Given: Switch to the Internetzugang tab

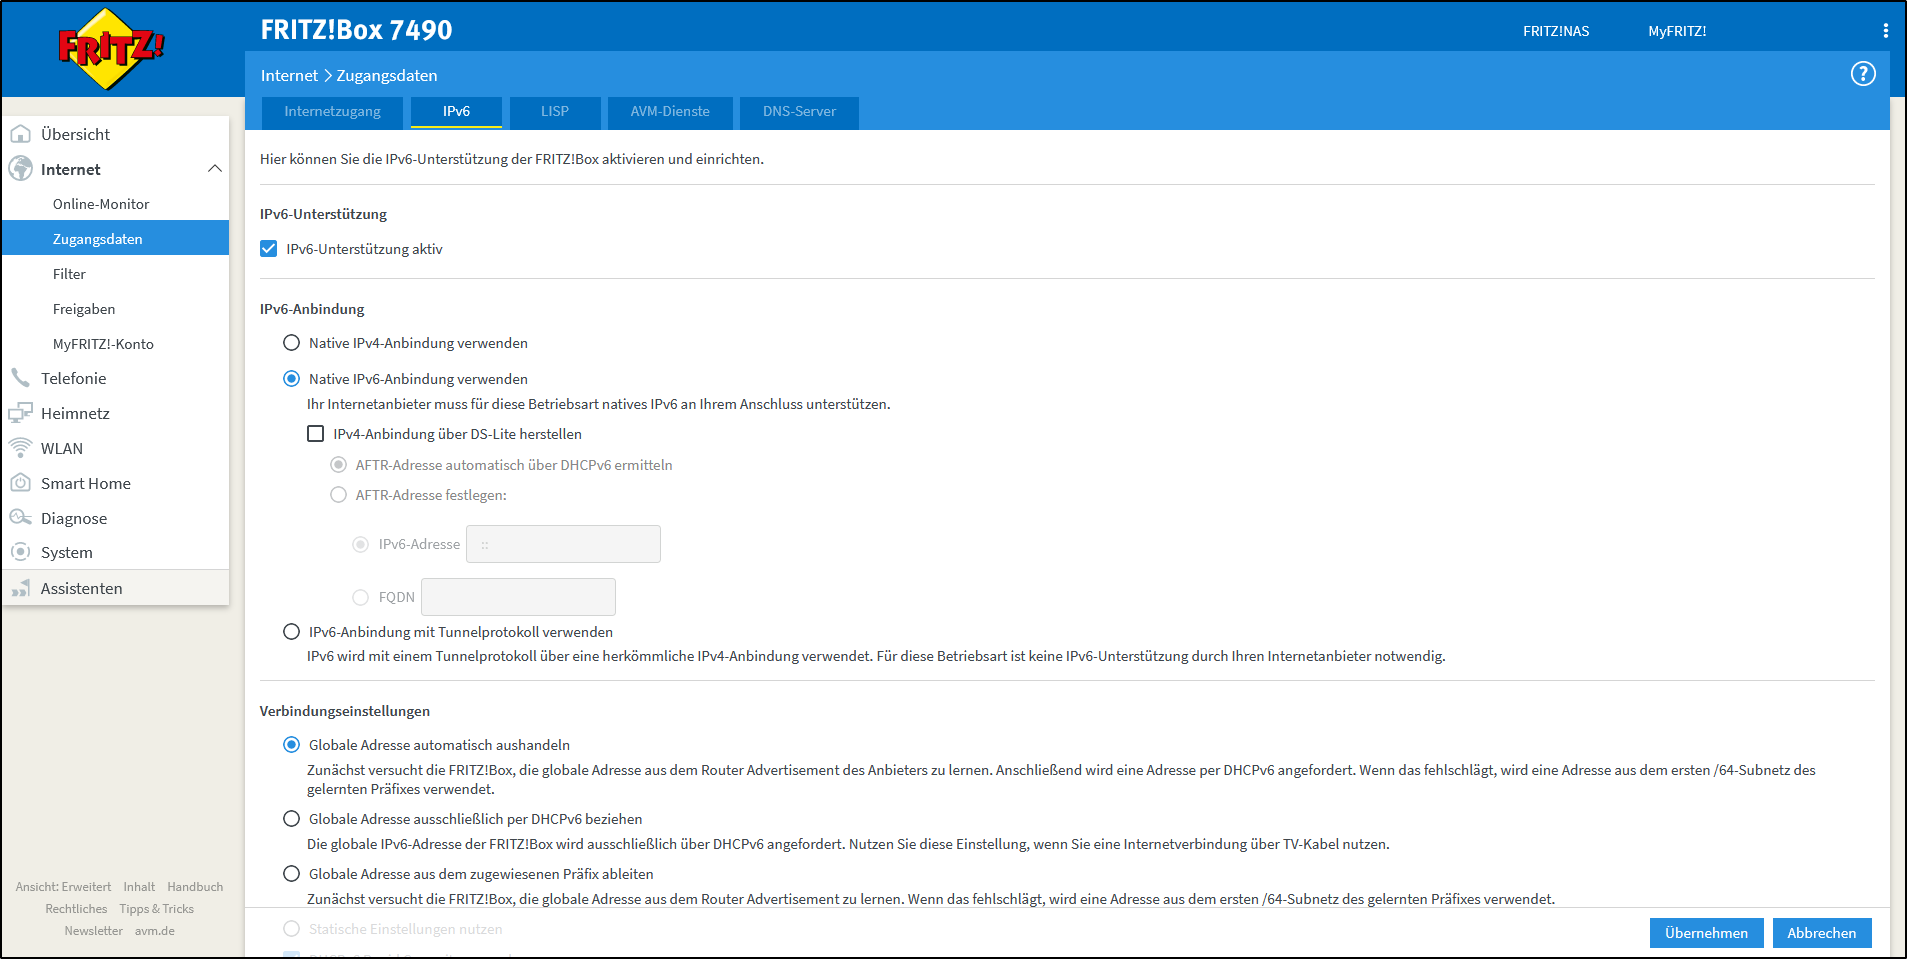Looking at the screenshot, I should pyautogui.click(x=332, y=112).
